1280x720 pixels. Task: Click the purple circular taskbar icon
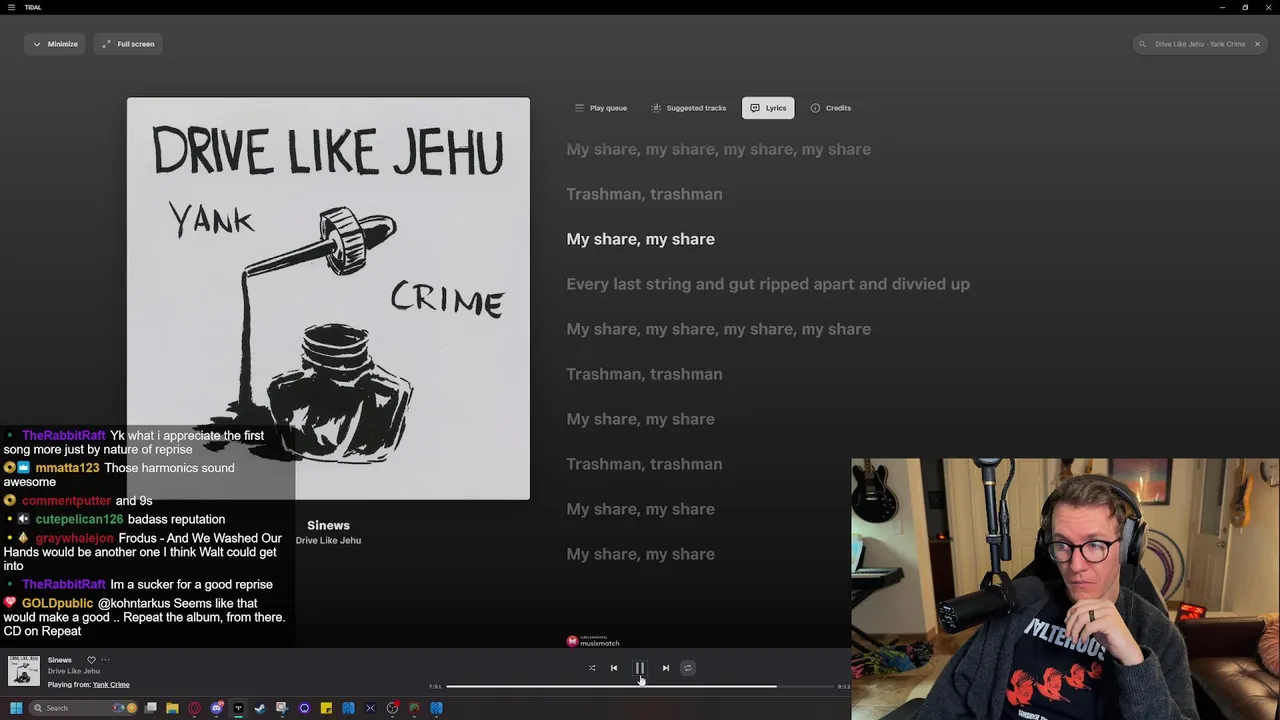point(304,708)
